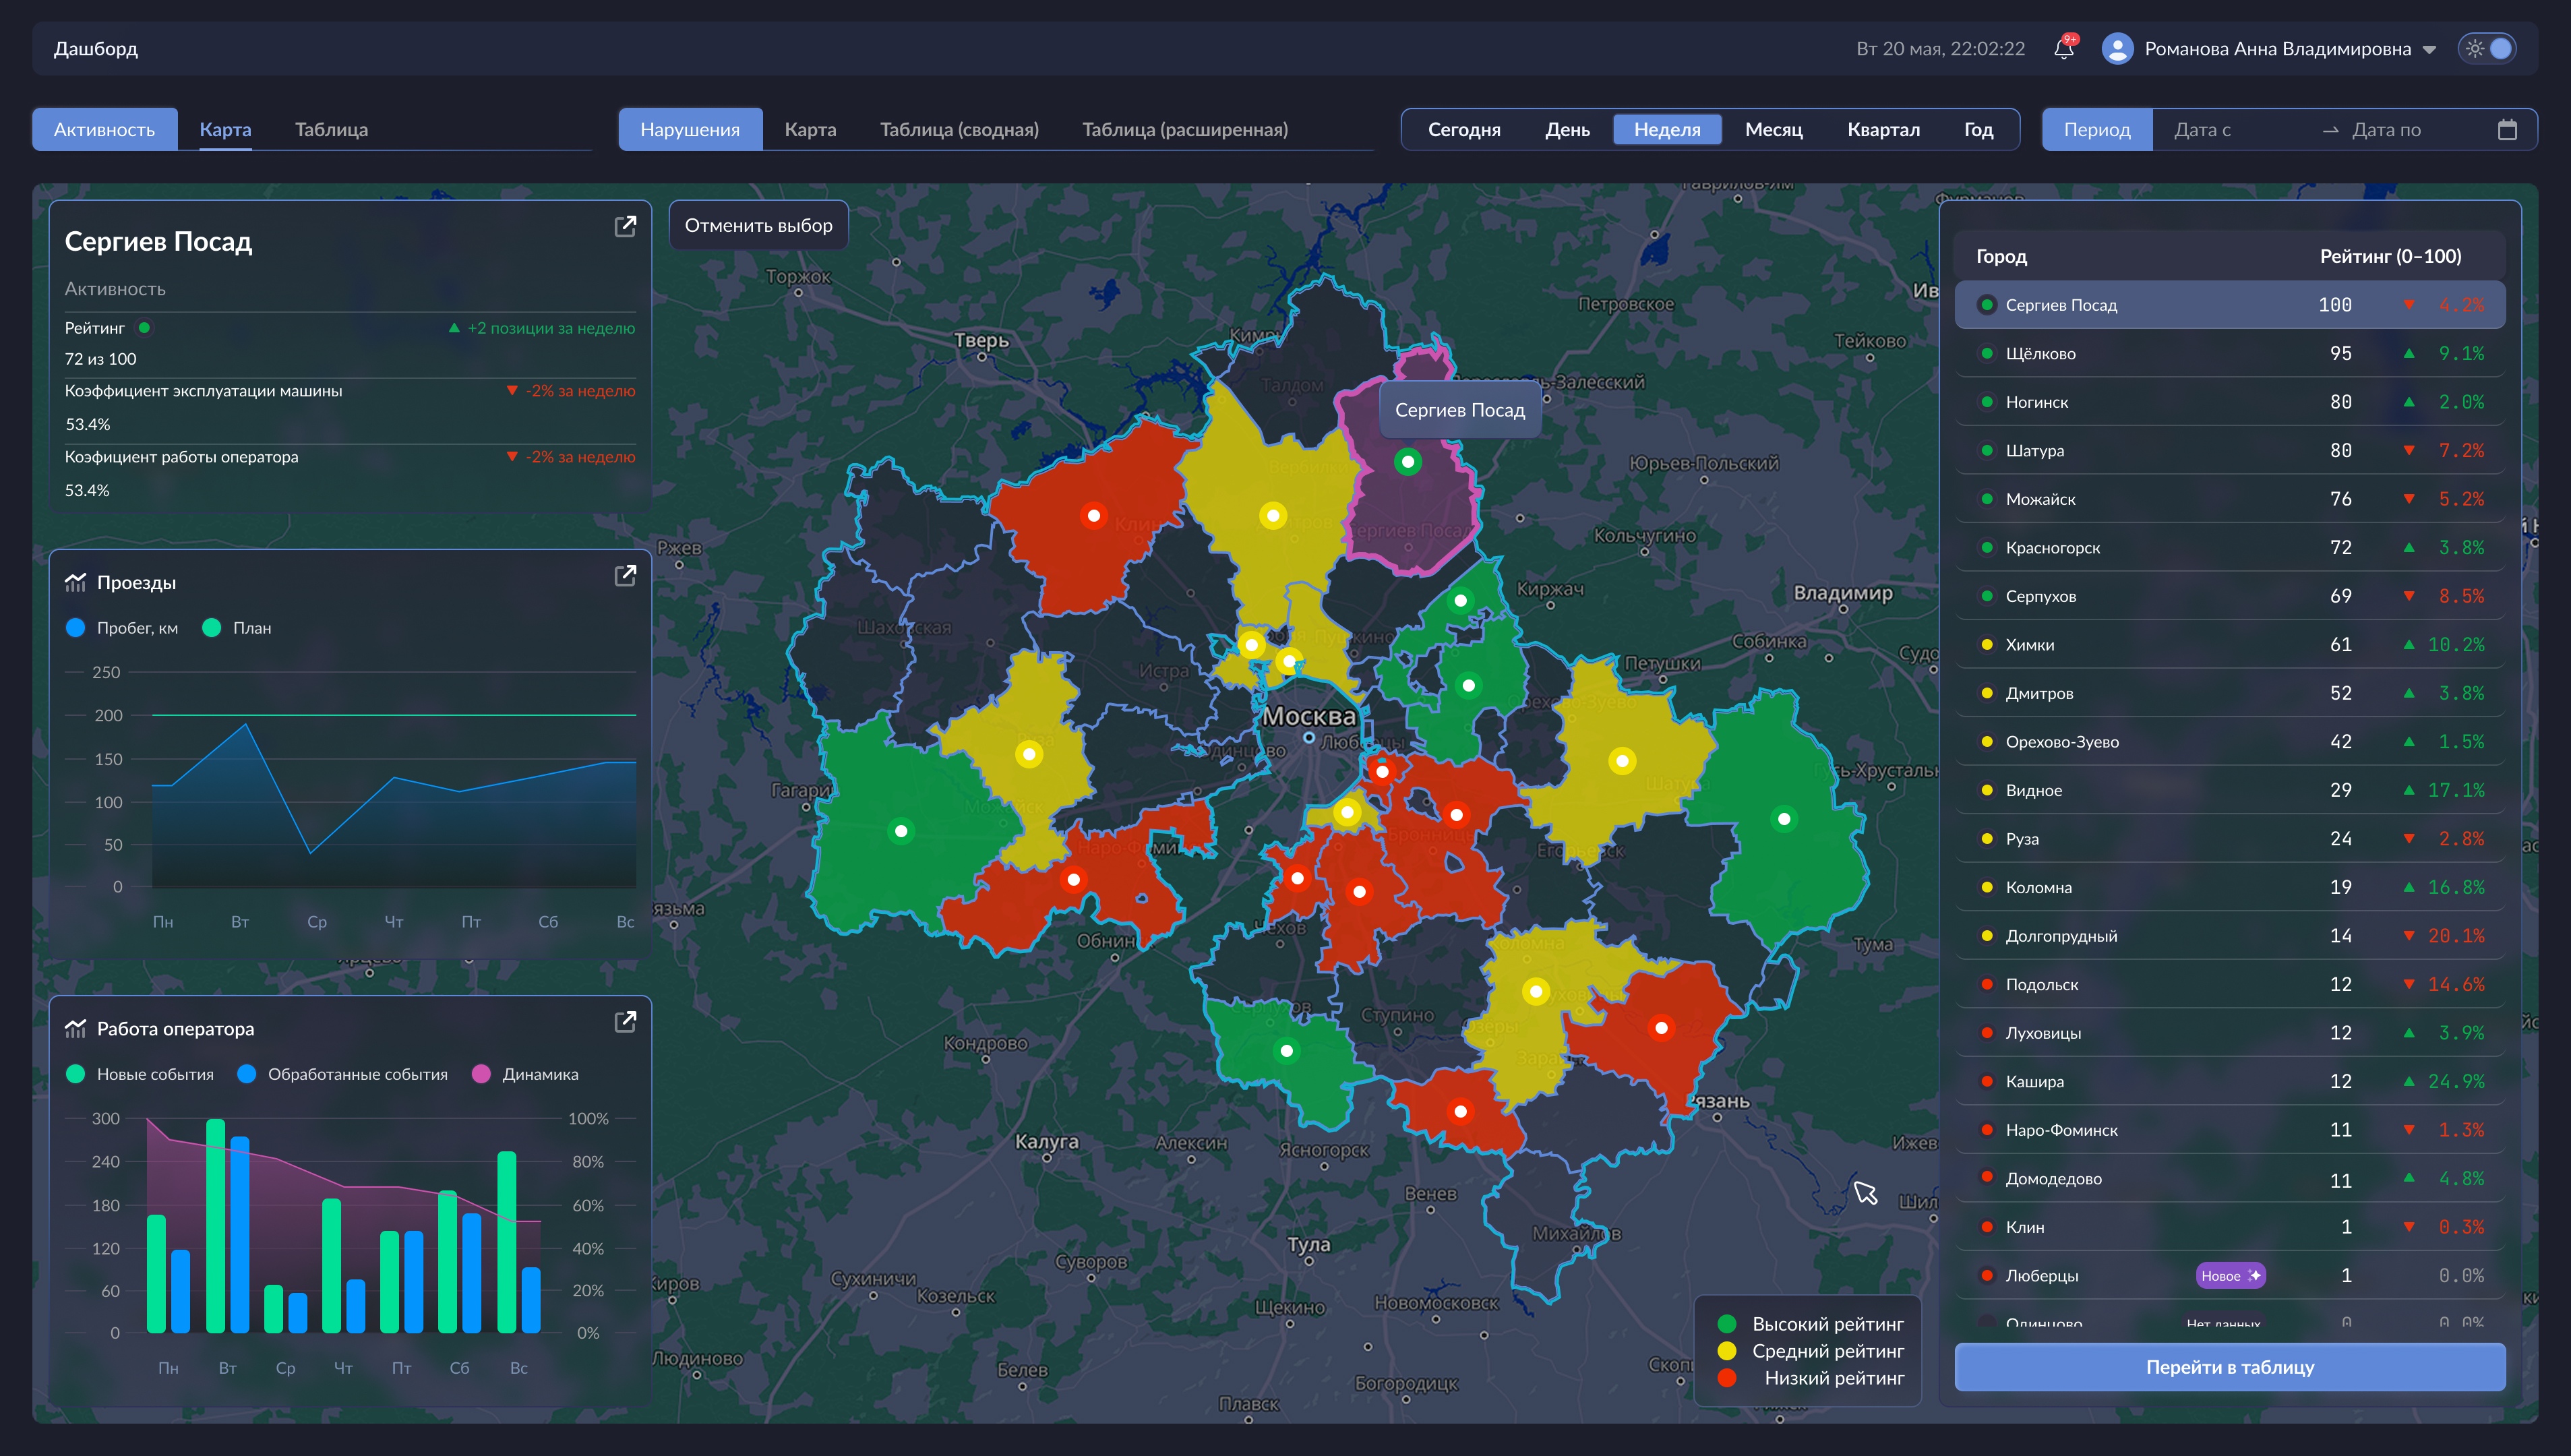Click the Проезды chart icon
The height and width of the screenshot is (1456, 2571).
(75, 582)
